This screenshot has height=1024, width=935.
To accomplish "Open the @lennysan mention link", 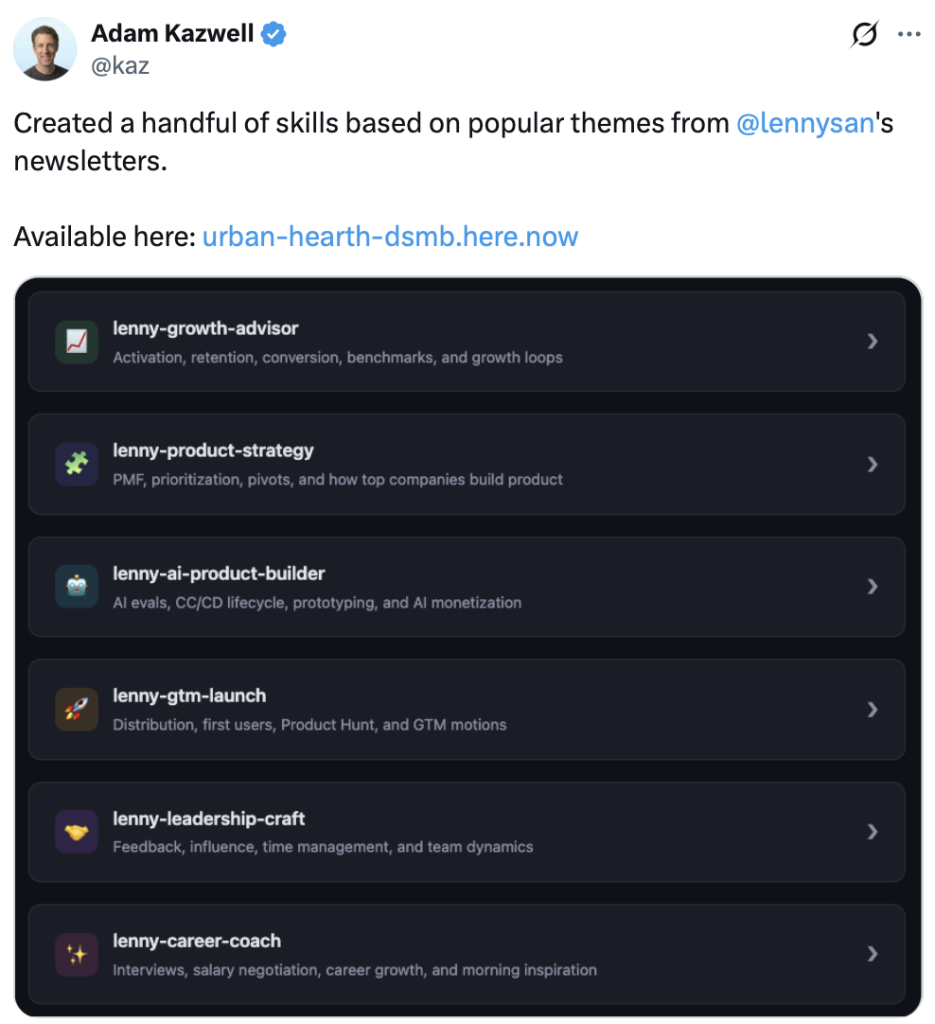I will [804, 124].
